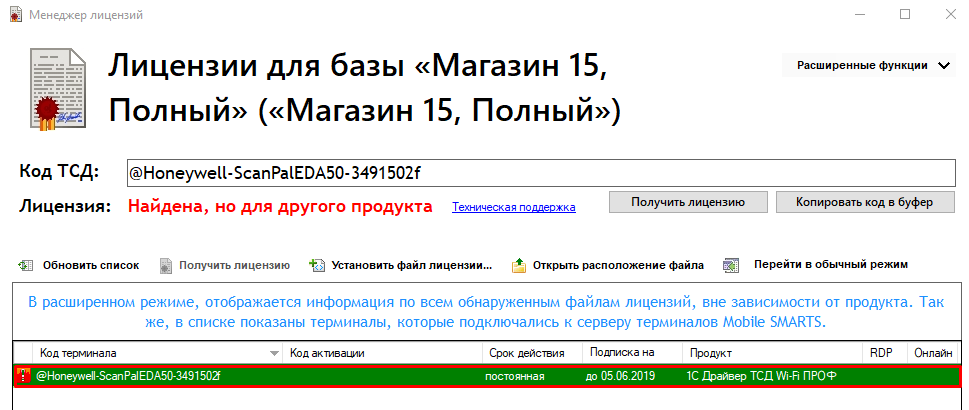Click the Продукт column header

point(770,353)
